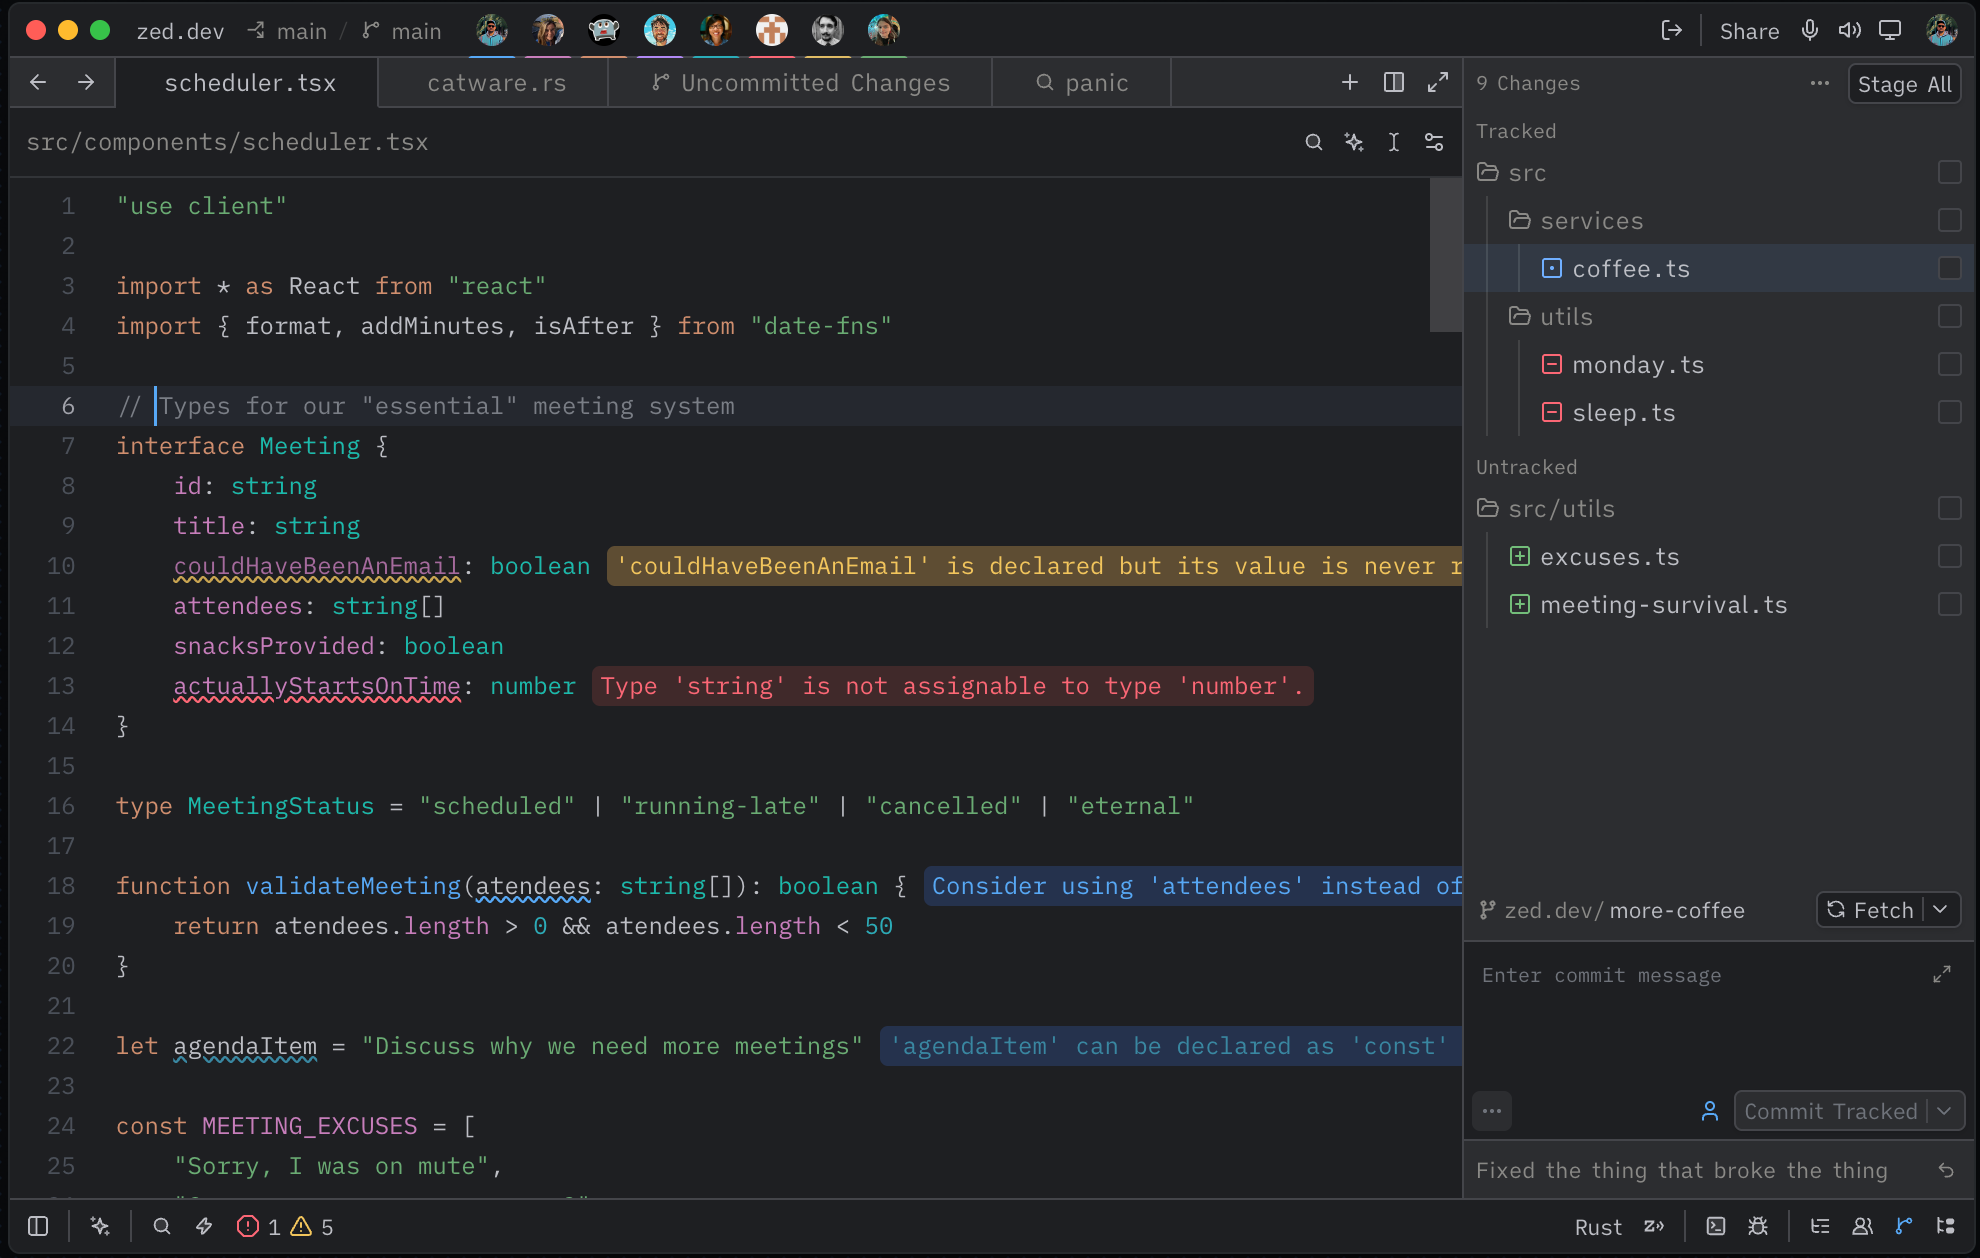Split the editor pane
1980x1258 pixels.
[x=1394, y=82]
